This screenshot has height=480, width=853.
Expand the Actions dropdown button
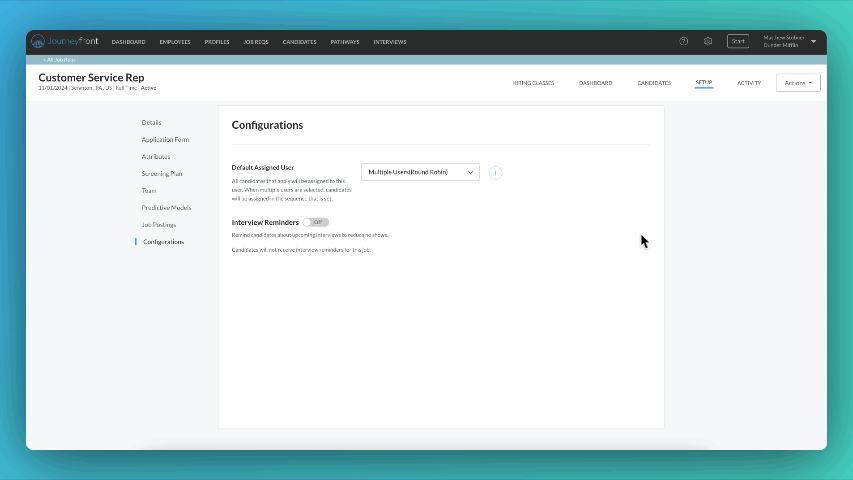(798, 83)
